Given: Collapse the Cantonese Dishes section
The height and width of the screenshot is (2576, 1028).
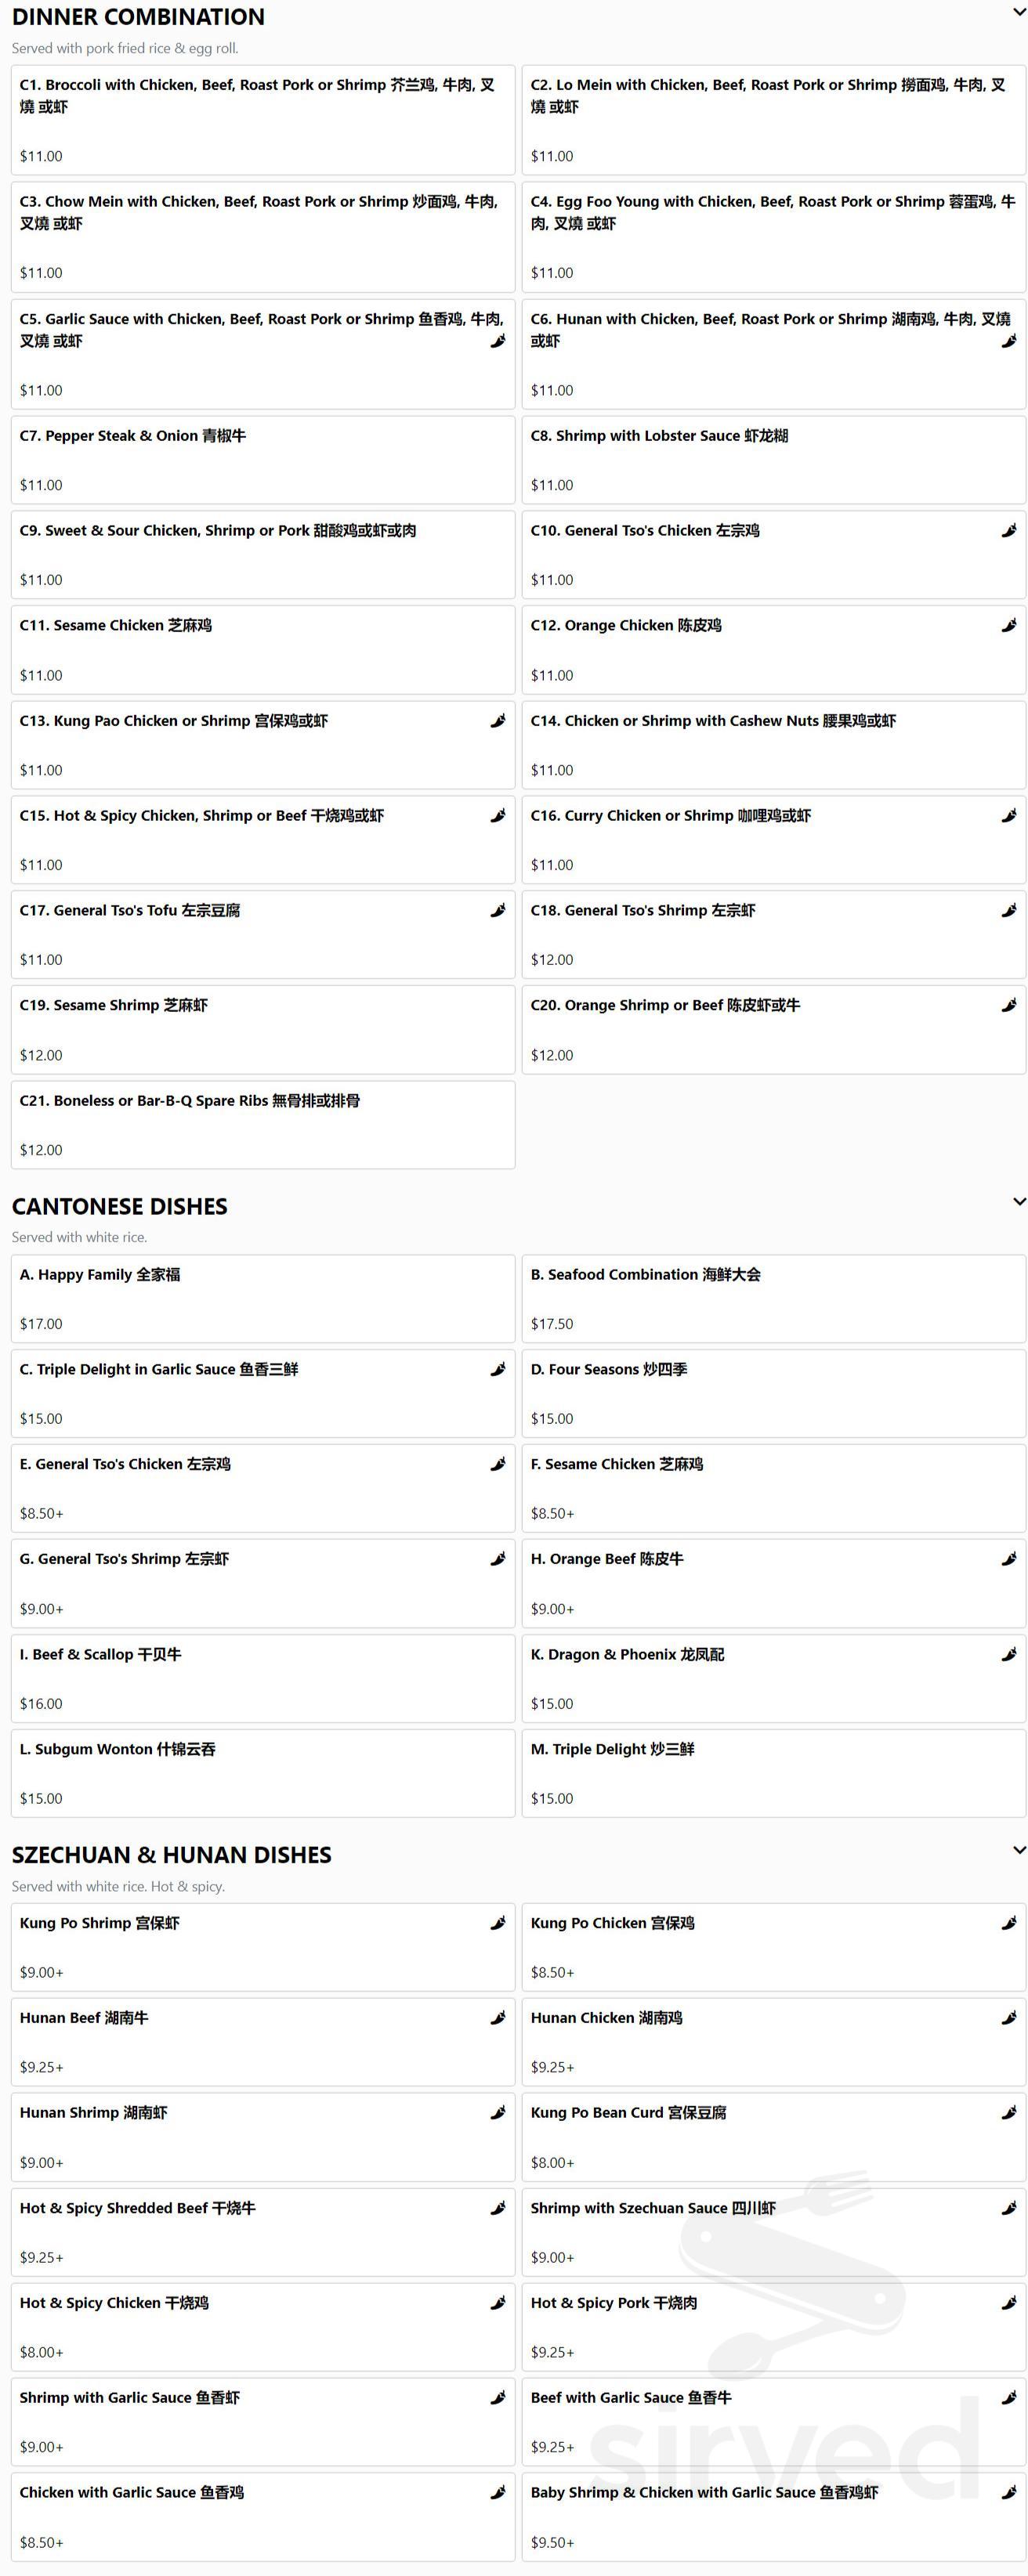Looking at the screenshot, I should 1019,1201.
